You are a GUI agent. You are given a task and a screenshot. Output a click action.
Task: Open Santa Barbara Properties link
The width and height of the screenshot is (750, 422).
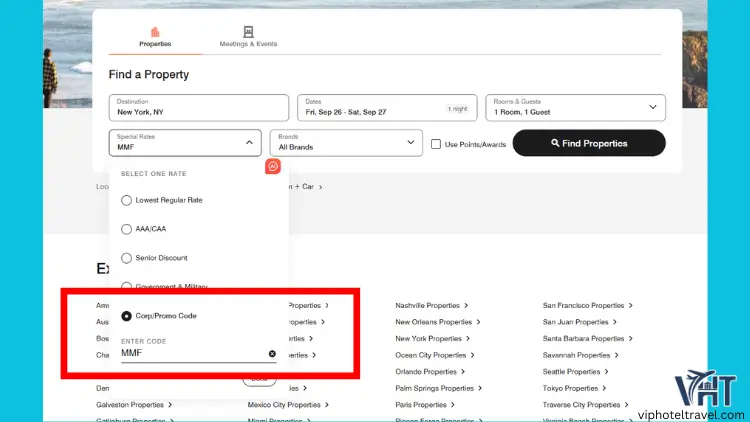coord(587,338)
